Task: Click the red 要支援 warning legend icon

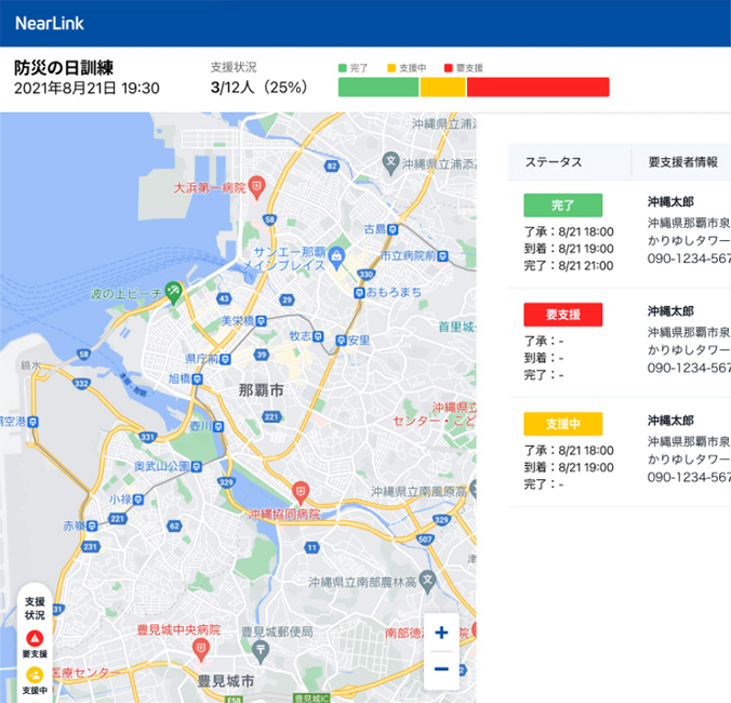Action: tap(34, 638)
